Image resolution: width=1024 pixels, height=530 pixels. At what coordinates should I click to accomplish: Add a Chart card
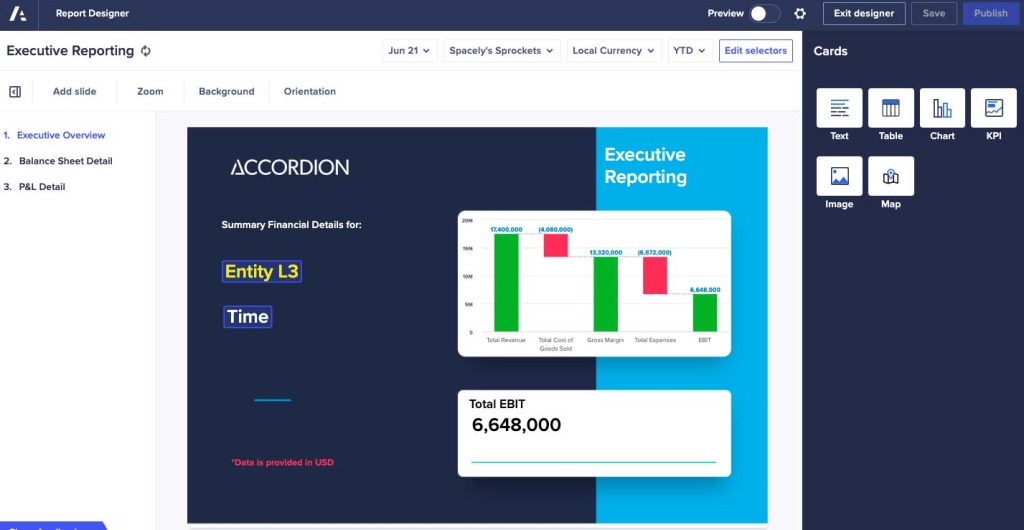click(942, 108)
